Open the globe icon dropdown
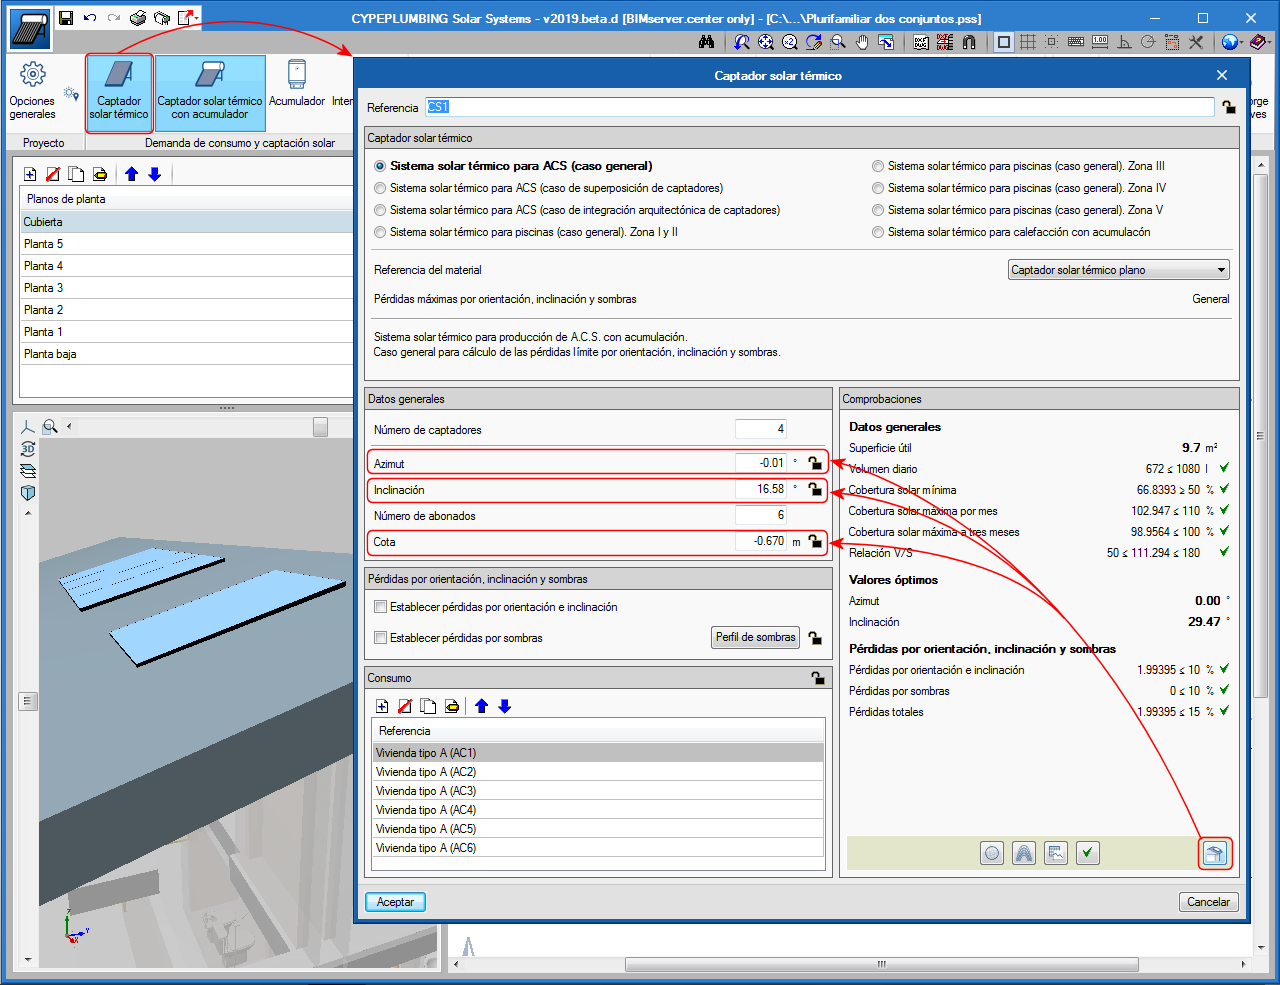This screenshot has width=1280, height=985. tap(1231, 42)
